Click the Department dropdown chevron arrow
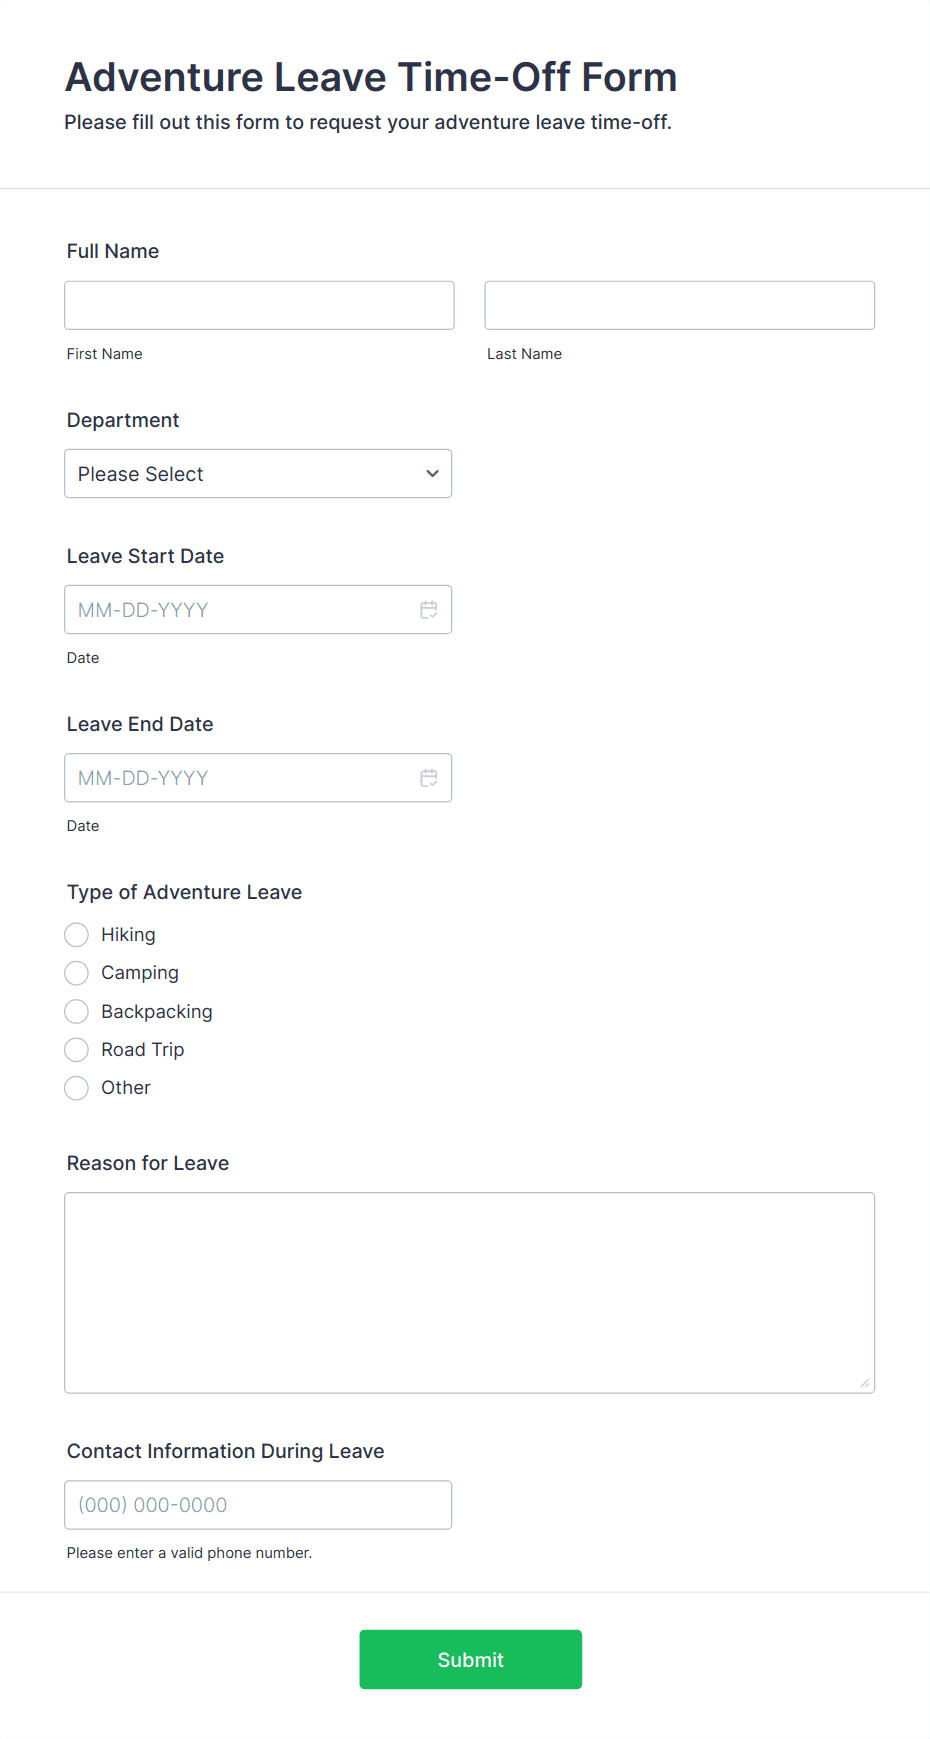Image resolution: width=930 pixels, height=1739 pixels. 432,474
